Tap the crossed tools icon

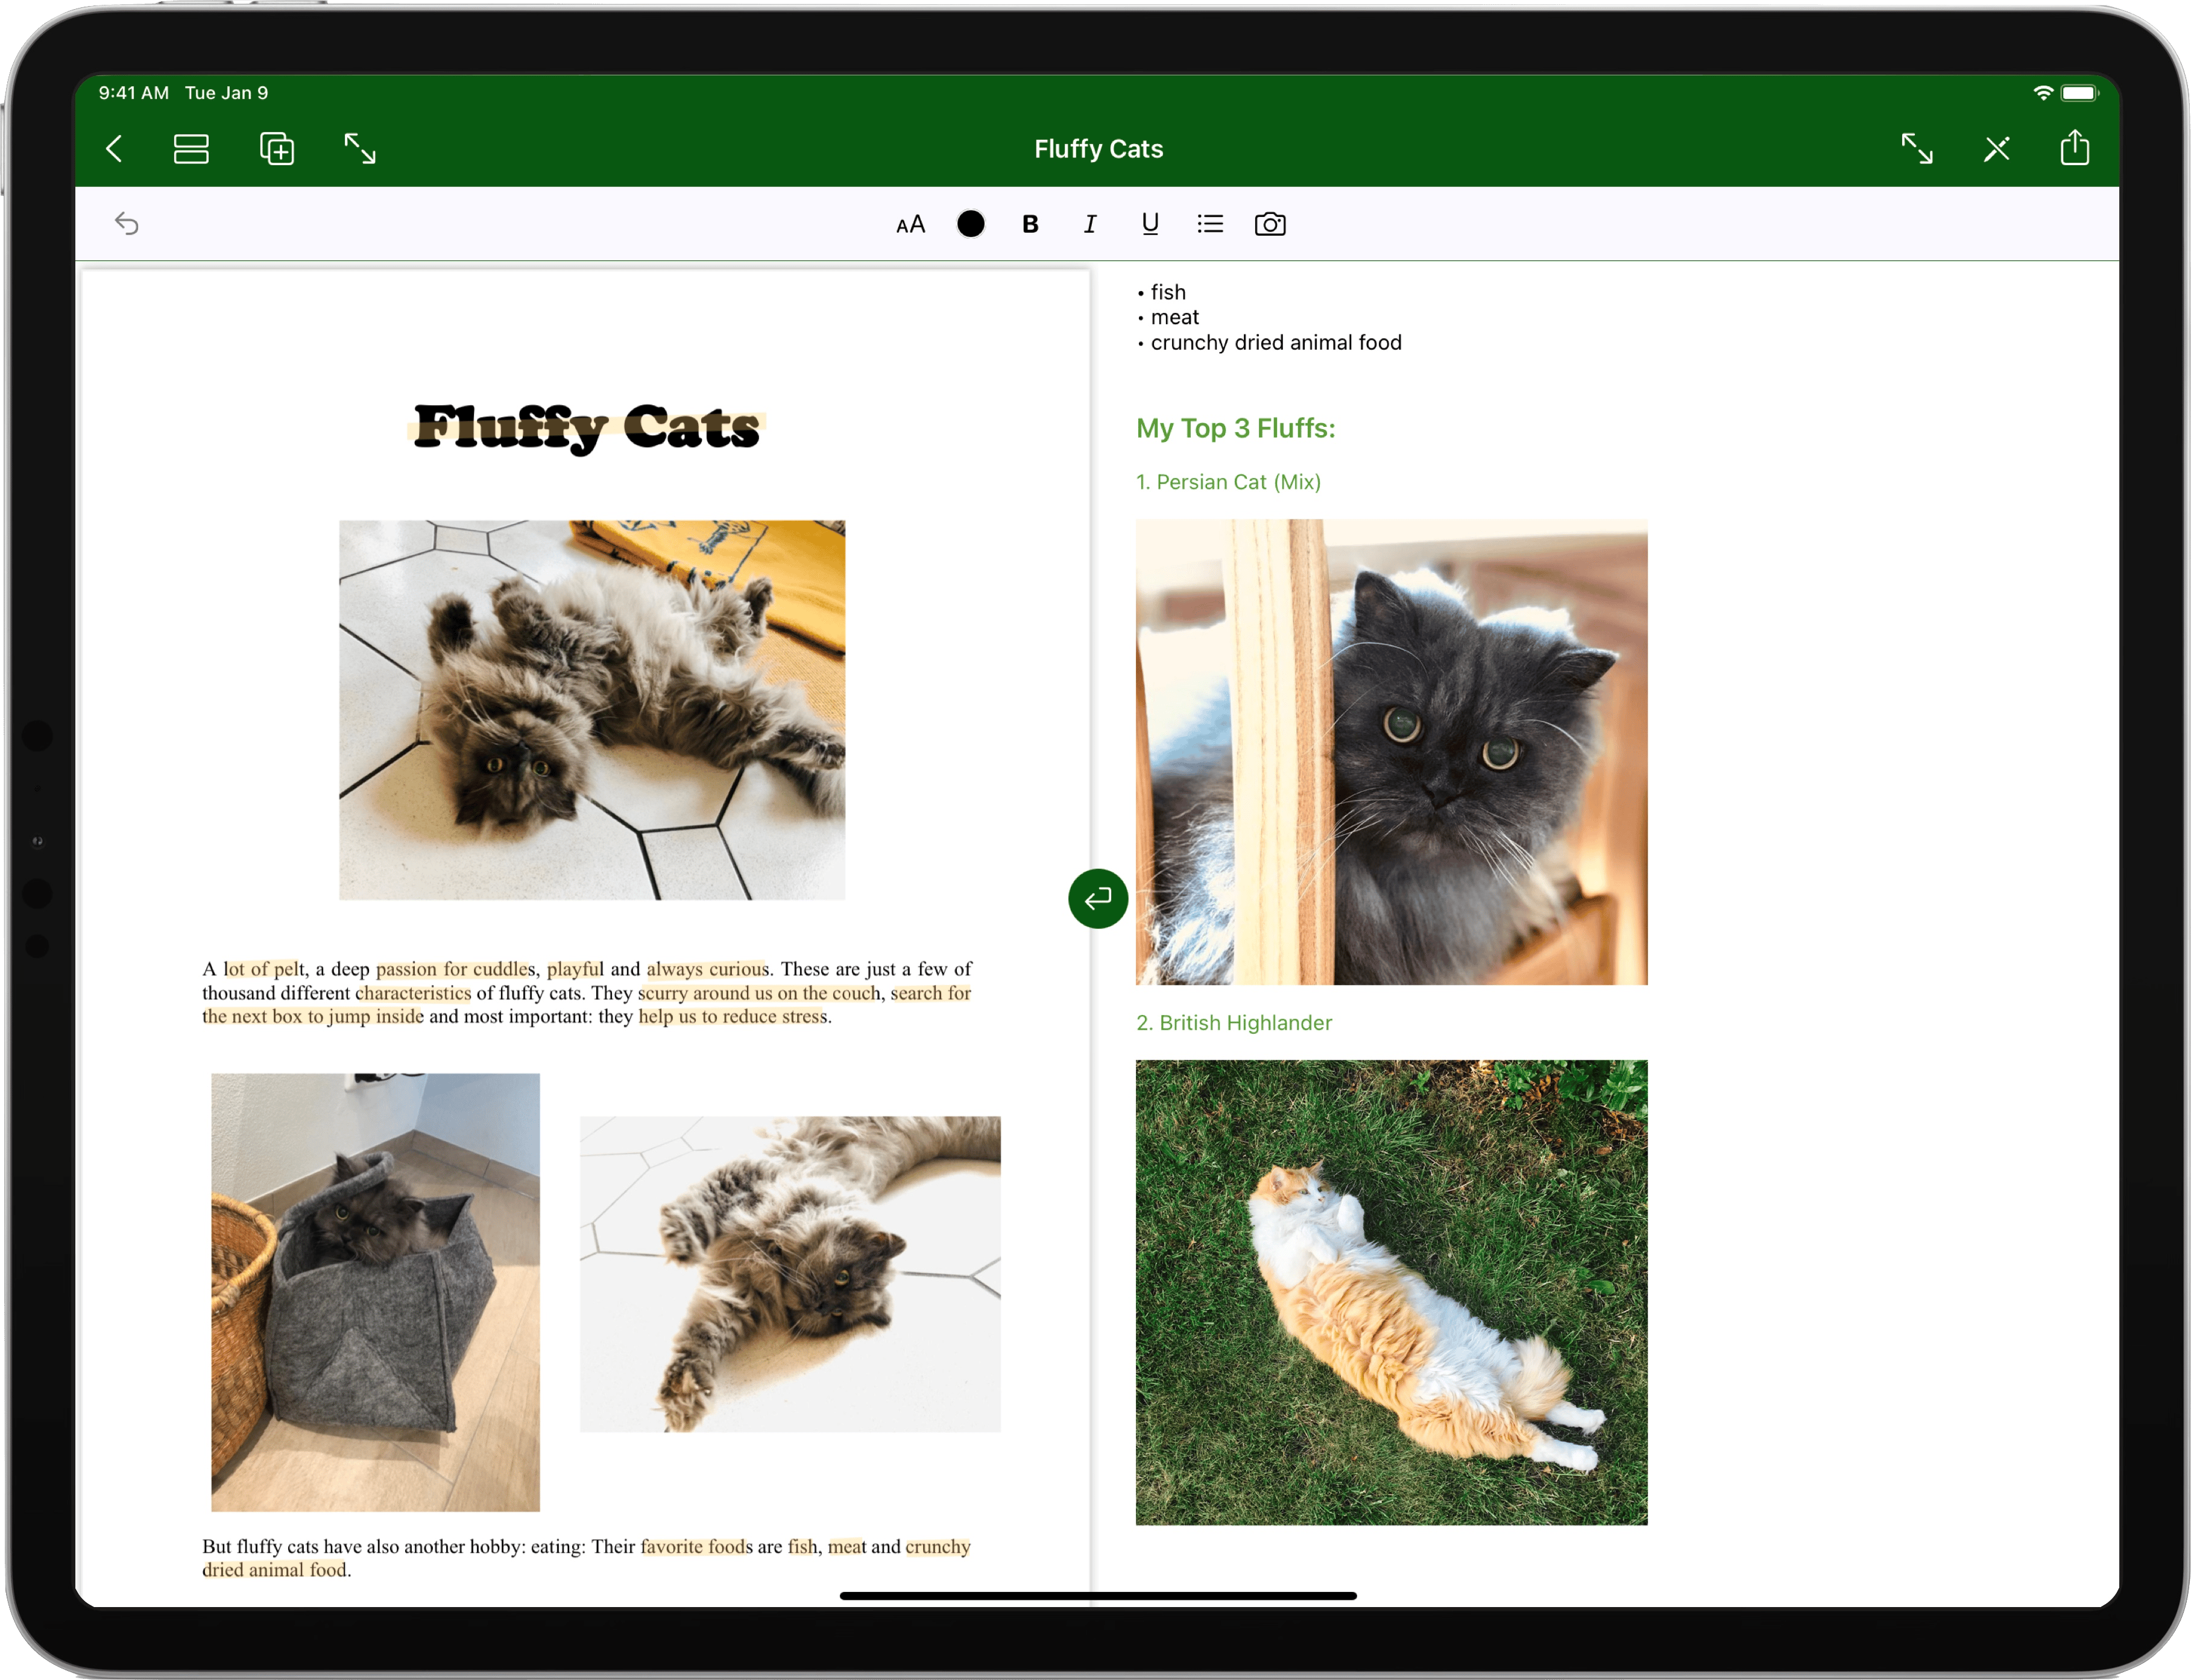(1996, 149)
